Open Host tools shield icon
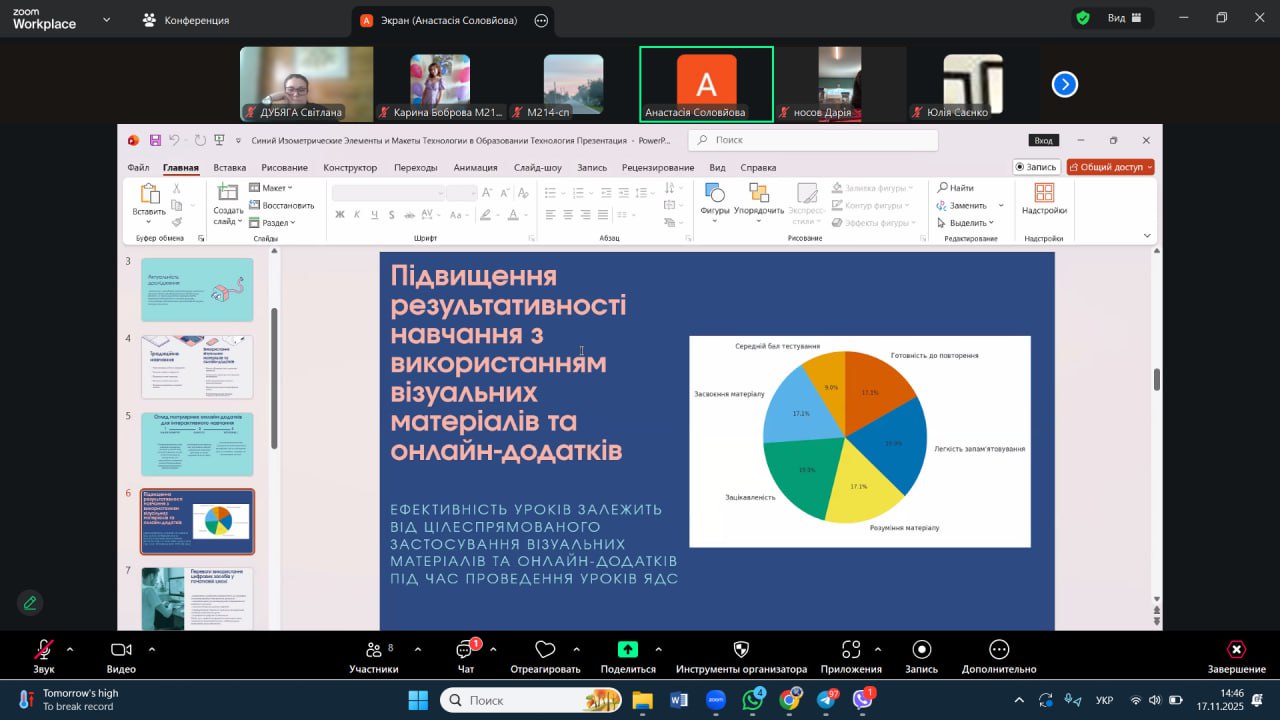This screenshot has height=720, width=1280. [741, 651]
